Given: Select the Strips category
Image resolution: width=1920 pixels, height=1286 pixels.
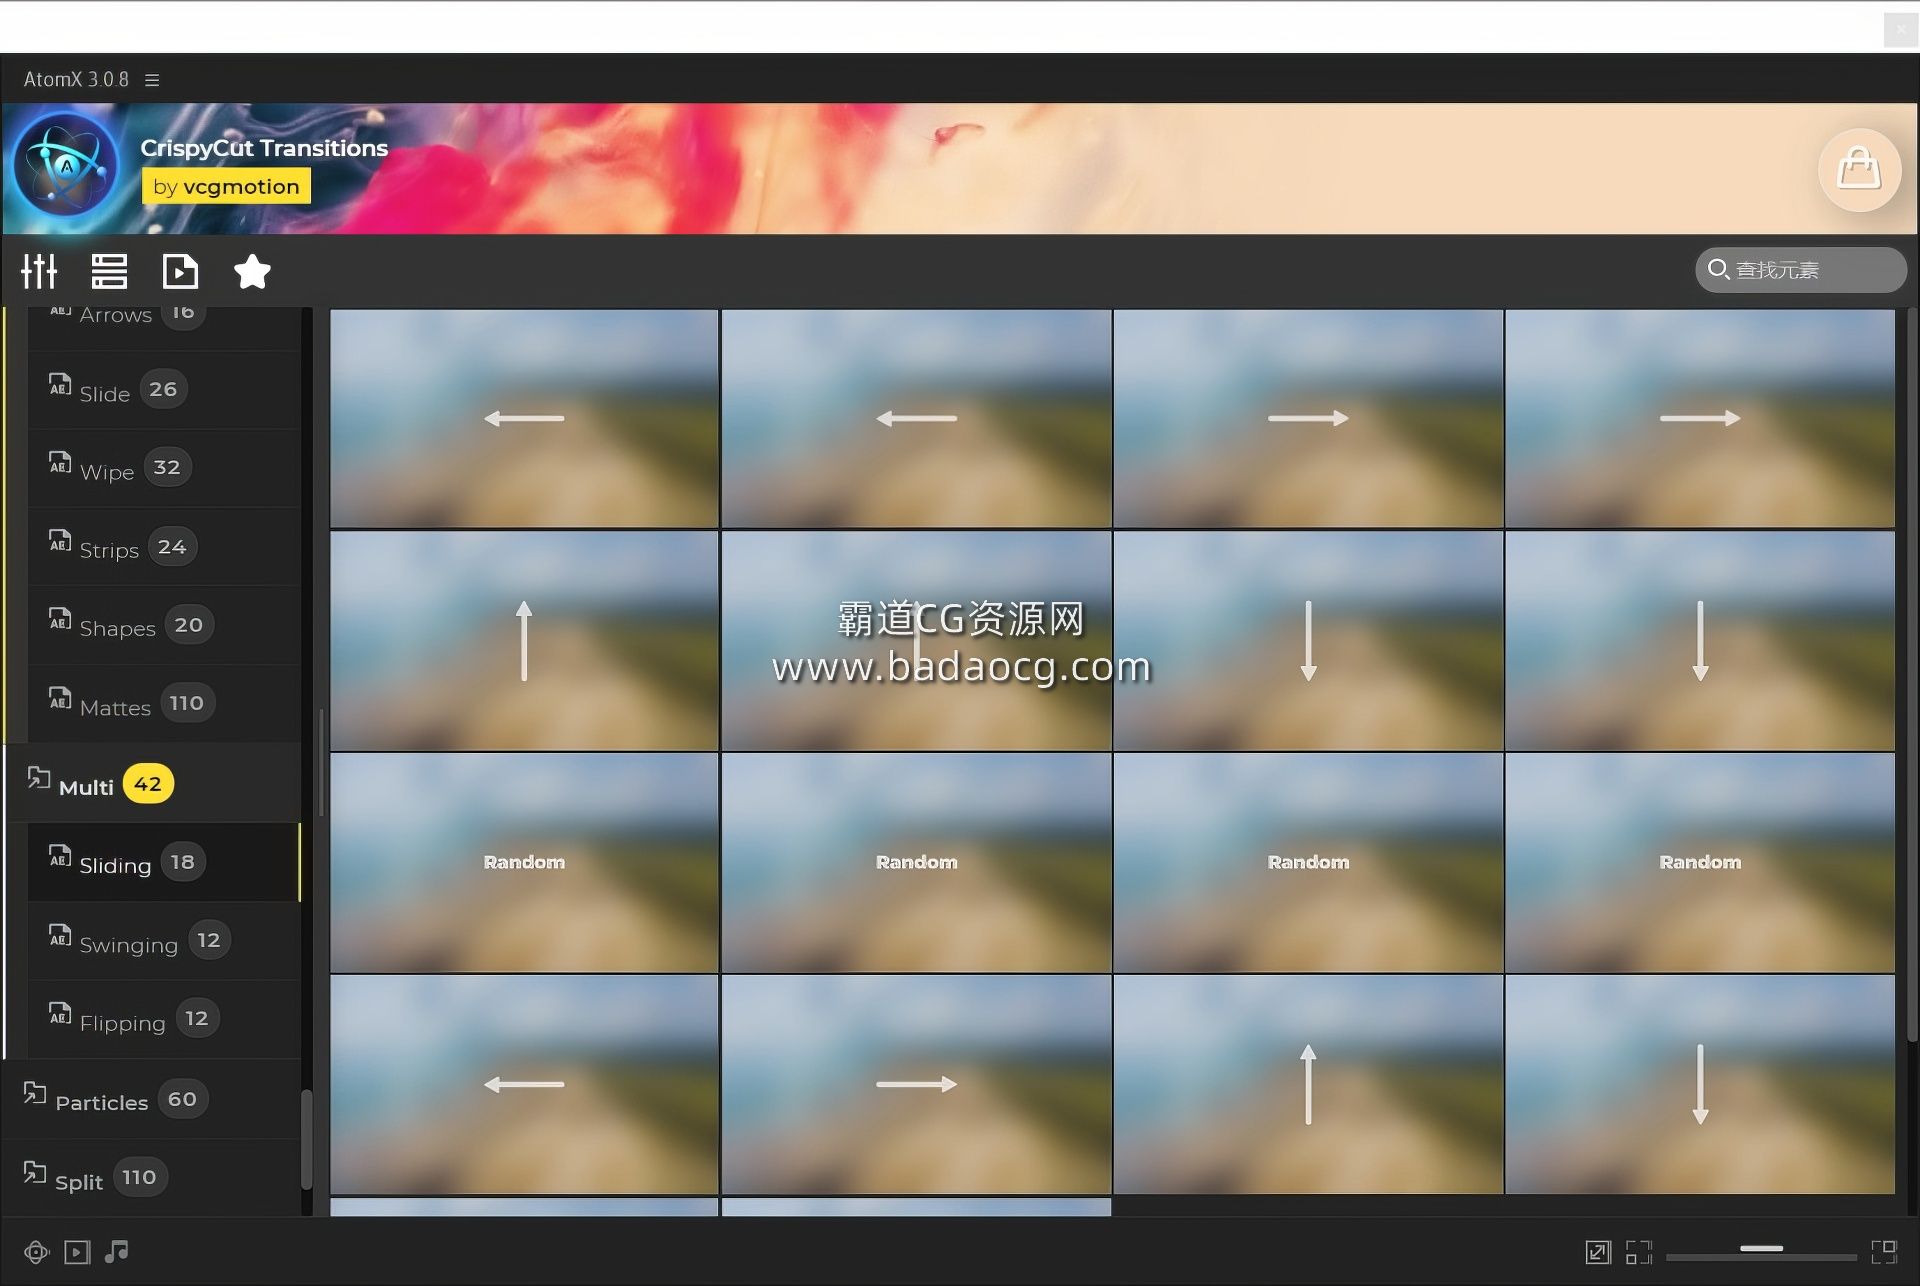Looking at the screenshot, I should (x=163, y=547).
